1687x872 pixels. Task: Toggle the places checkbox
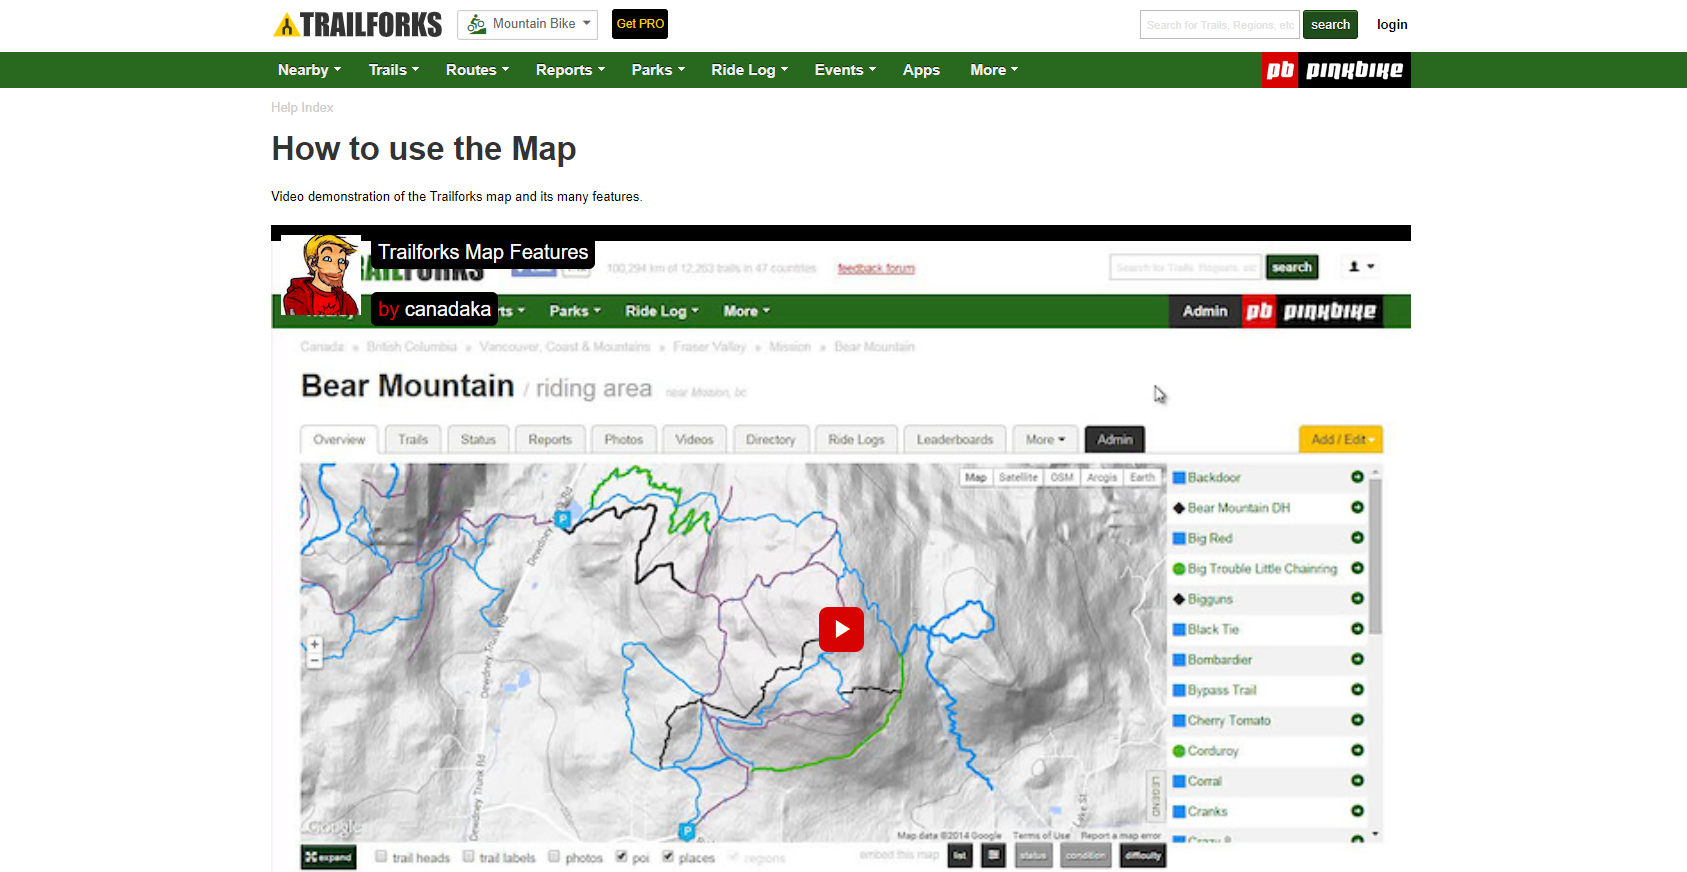(668, 856)
